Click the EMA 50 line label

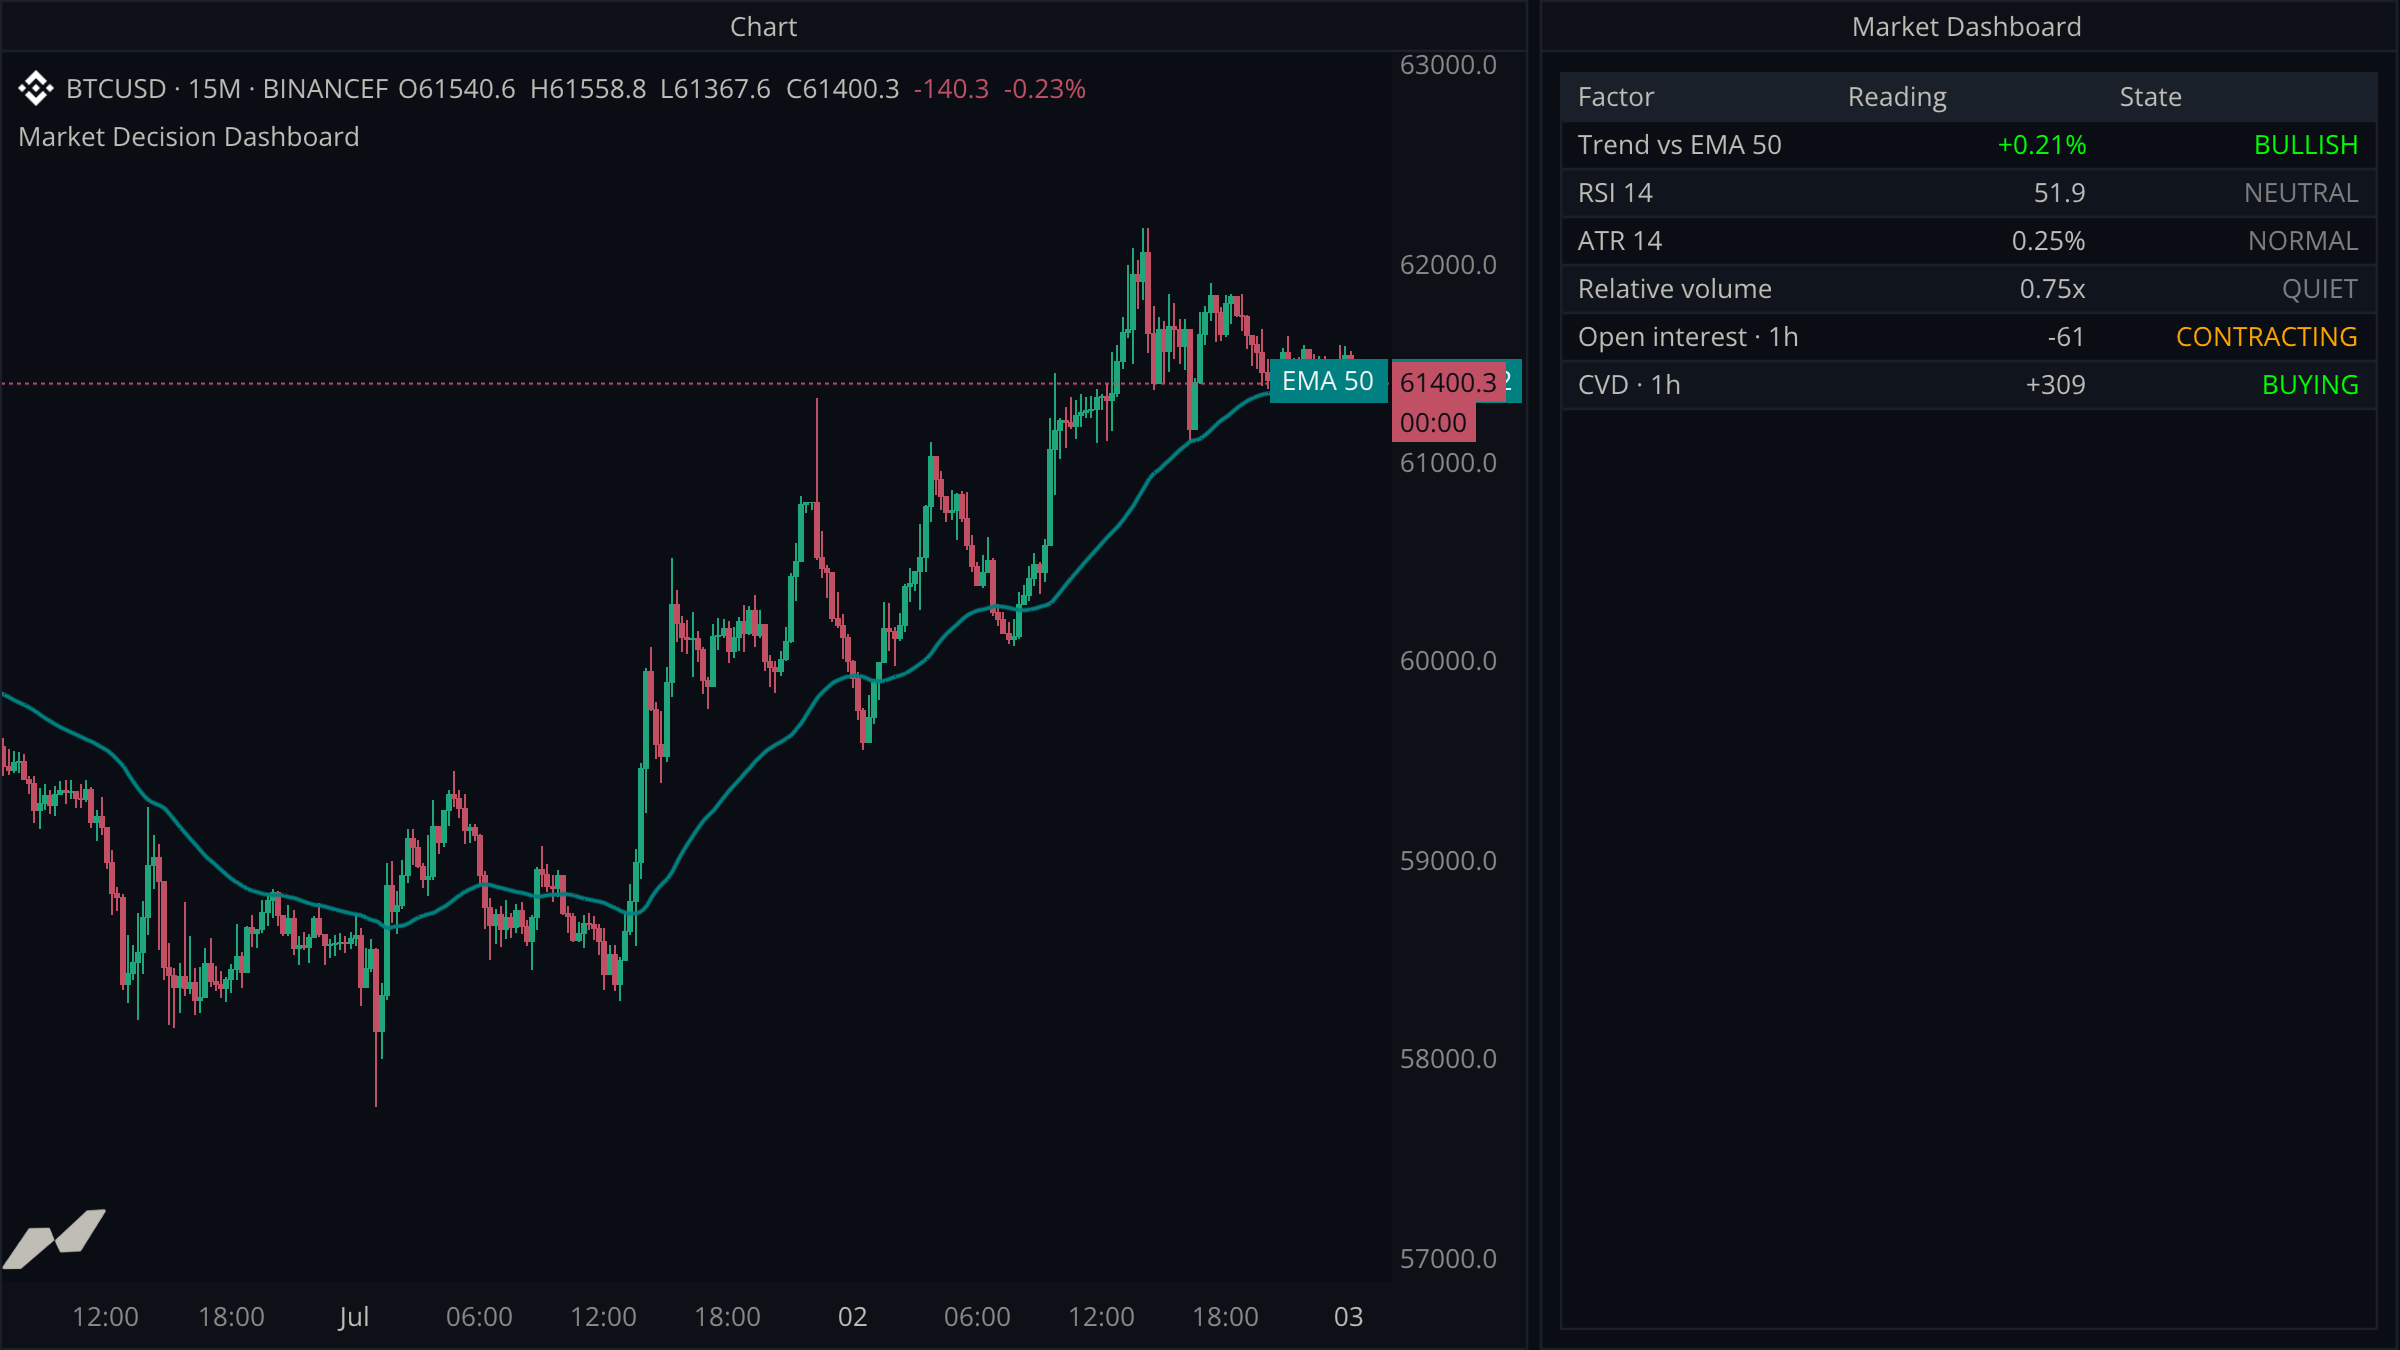tap(1328, 381)
